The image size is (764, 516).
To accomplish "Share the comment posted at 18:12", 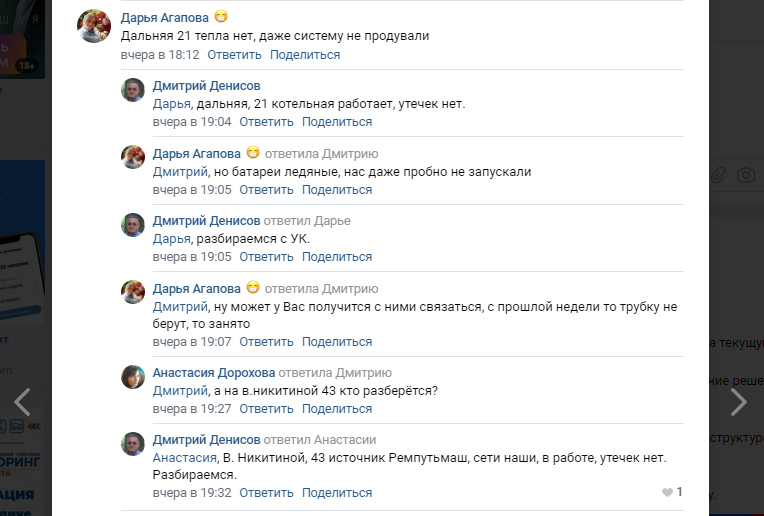I will 305,55.
